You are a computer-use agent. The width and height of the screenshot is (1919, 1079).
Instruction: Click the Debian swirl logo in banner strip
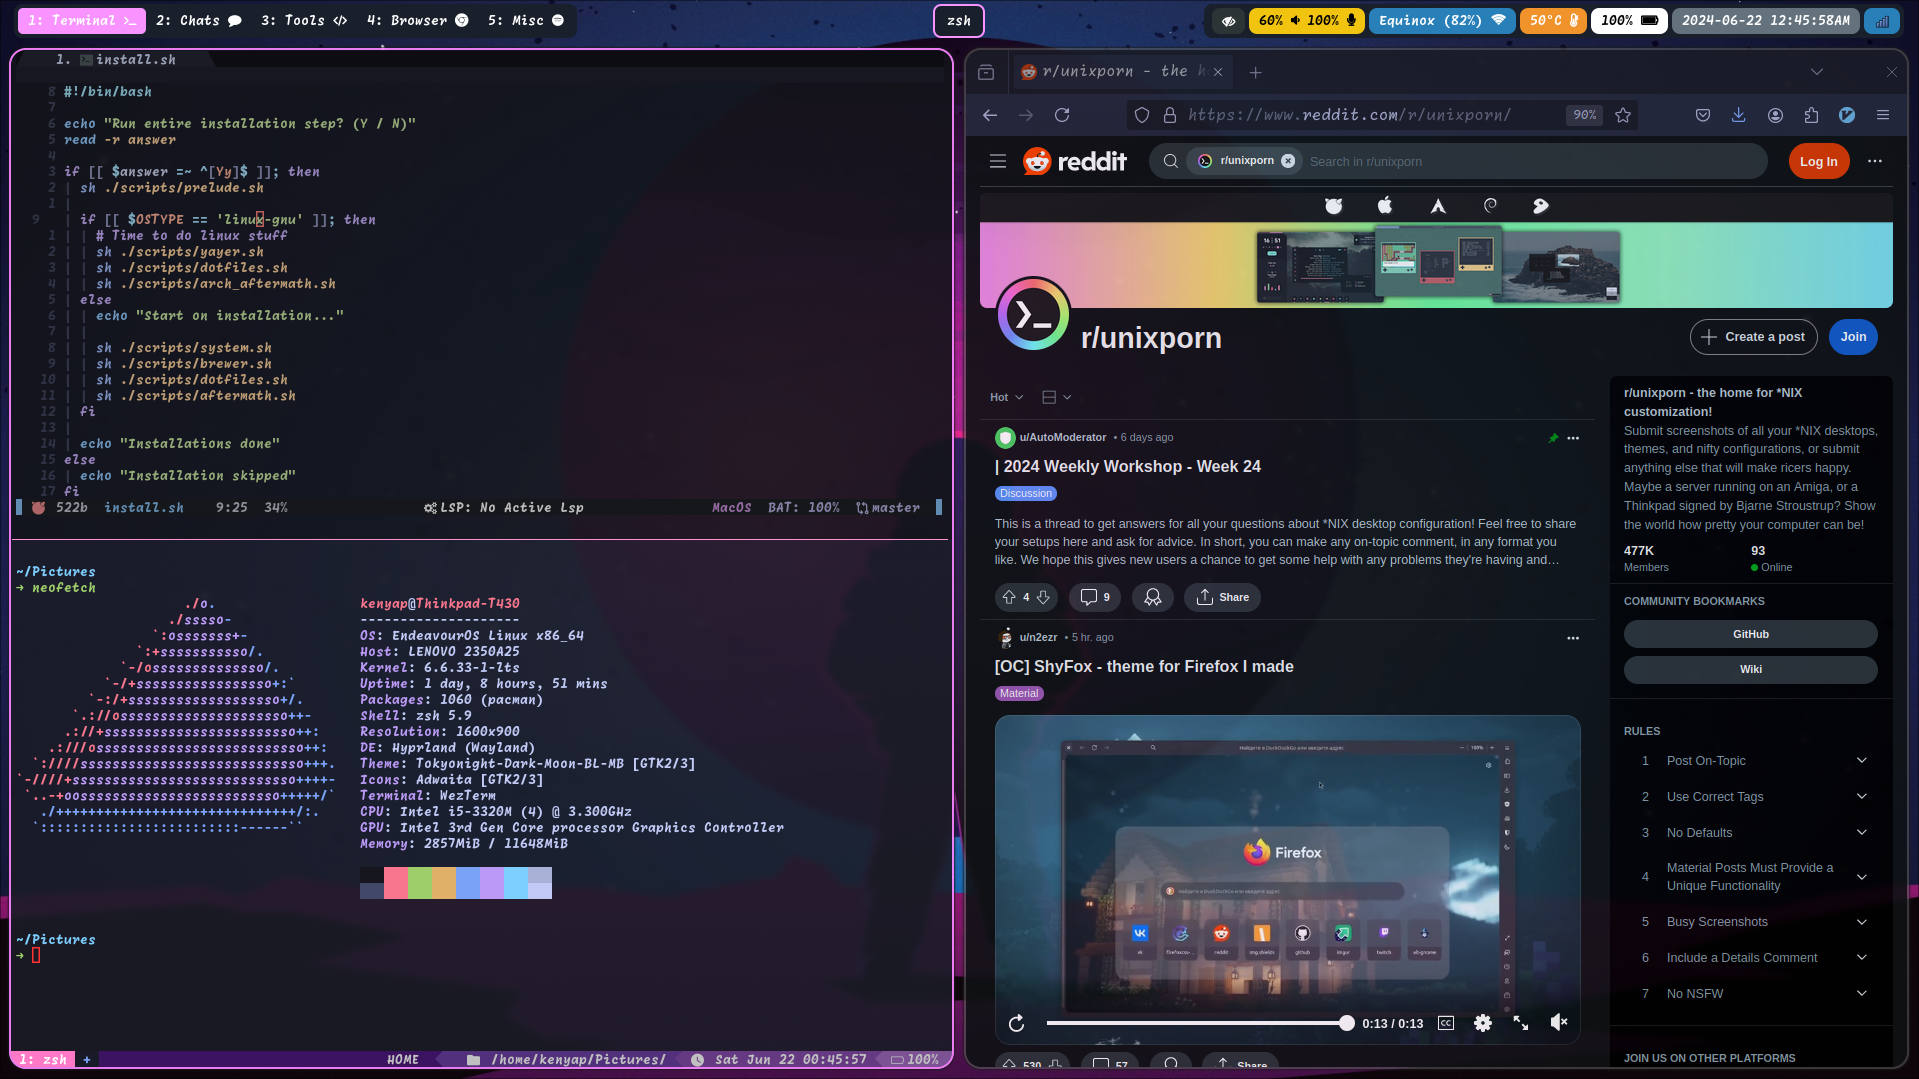tap(1490, 206)
